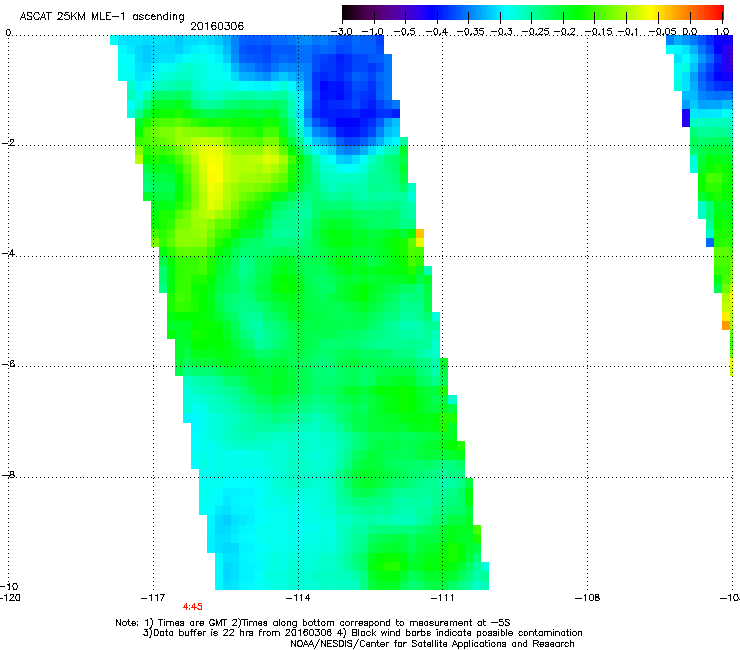
Task: Click the latitude axis label '-8'
Action: pos(8,474)
